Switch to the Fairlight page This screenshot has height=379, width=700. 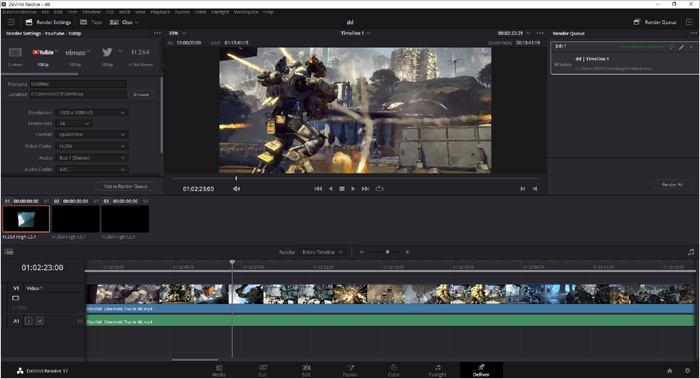point(438,371)
